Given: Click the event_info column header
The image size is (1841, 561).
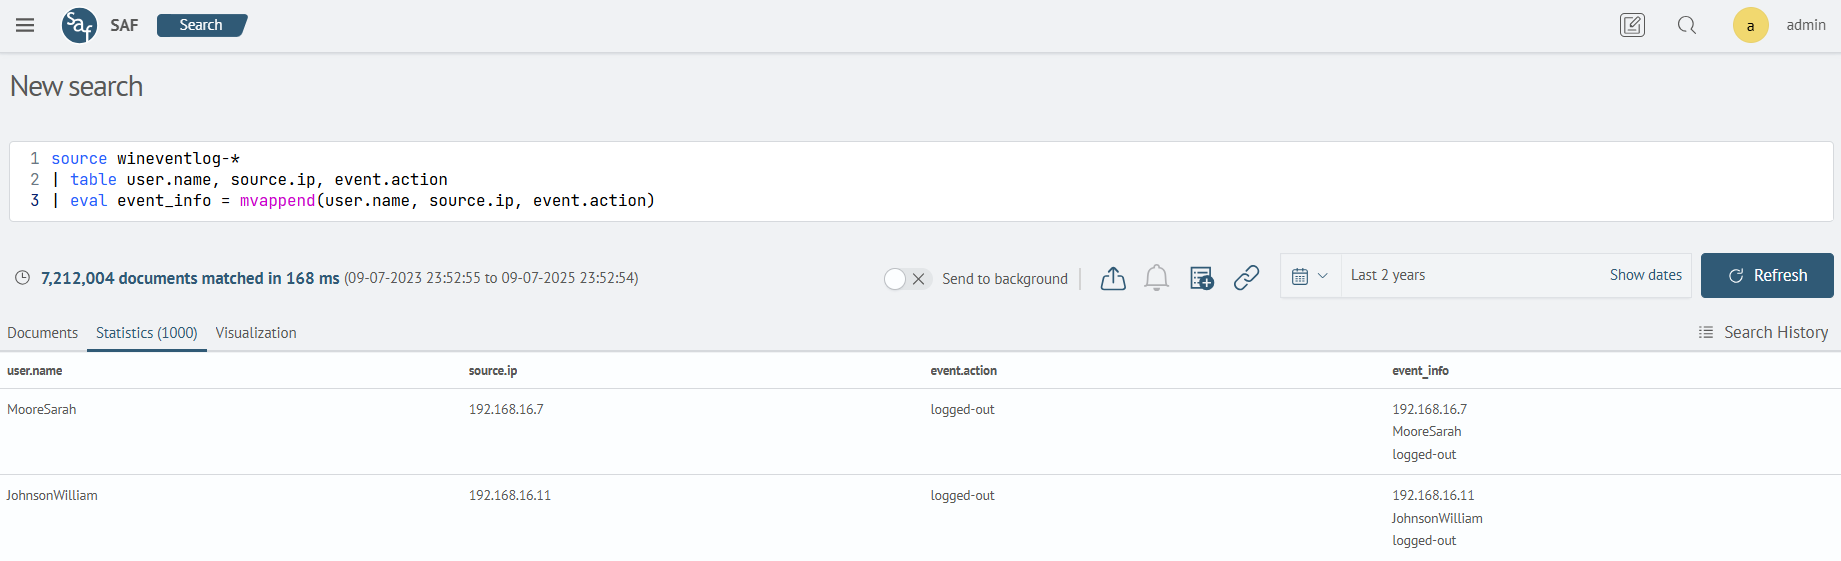Looking at the screenshot, I should (1420, 371).
